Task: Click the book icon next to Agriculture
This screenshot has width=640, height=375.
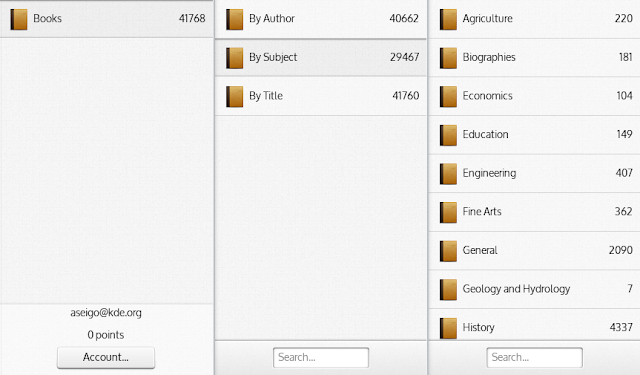Action: pyautogui.click(x=448, y=19)
